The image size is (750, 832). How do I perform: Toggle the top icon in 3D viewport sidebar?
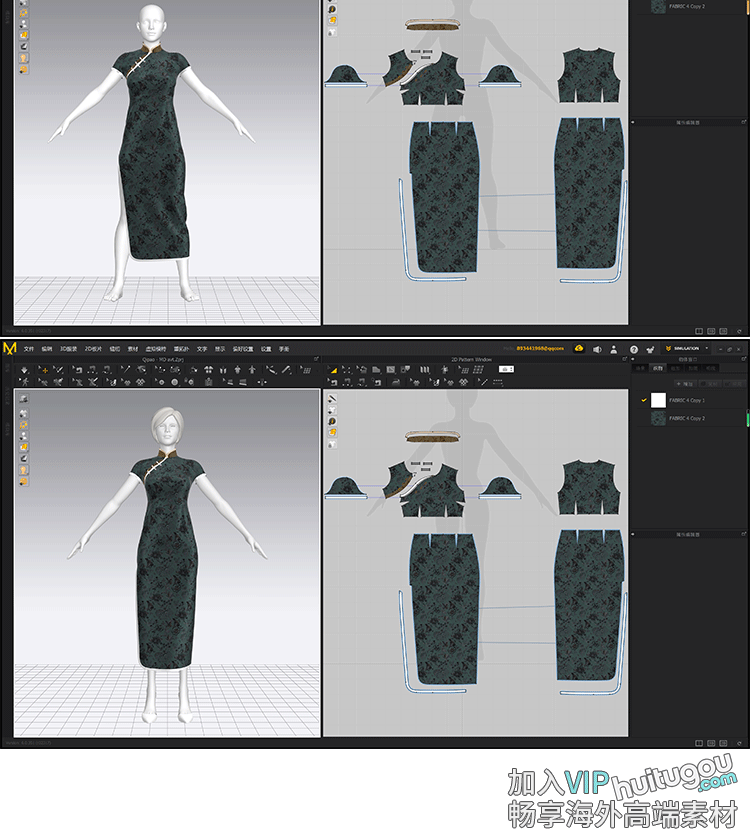point(22,399)
